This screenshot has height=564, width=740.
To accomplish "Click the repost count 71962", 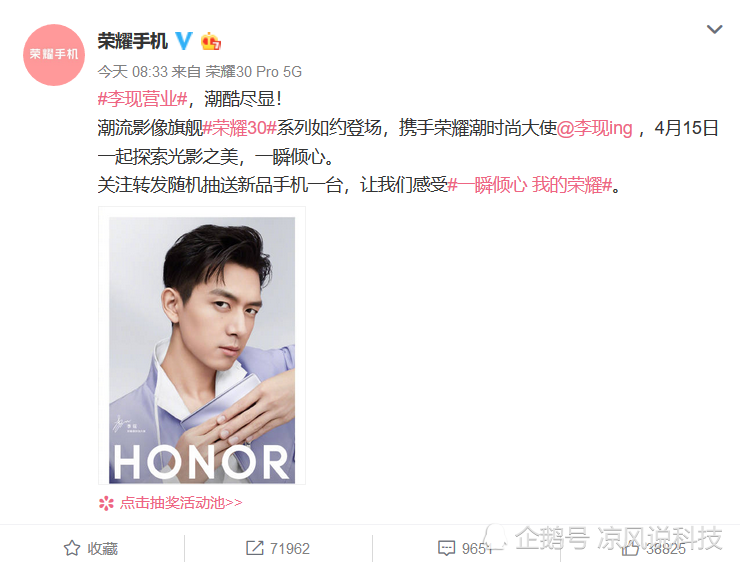I will coord(290,548).
